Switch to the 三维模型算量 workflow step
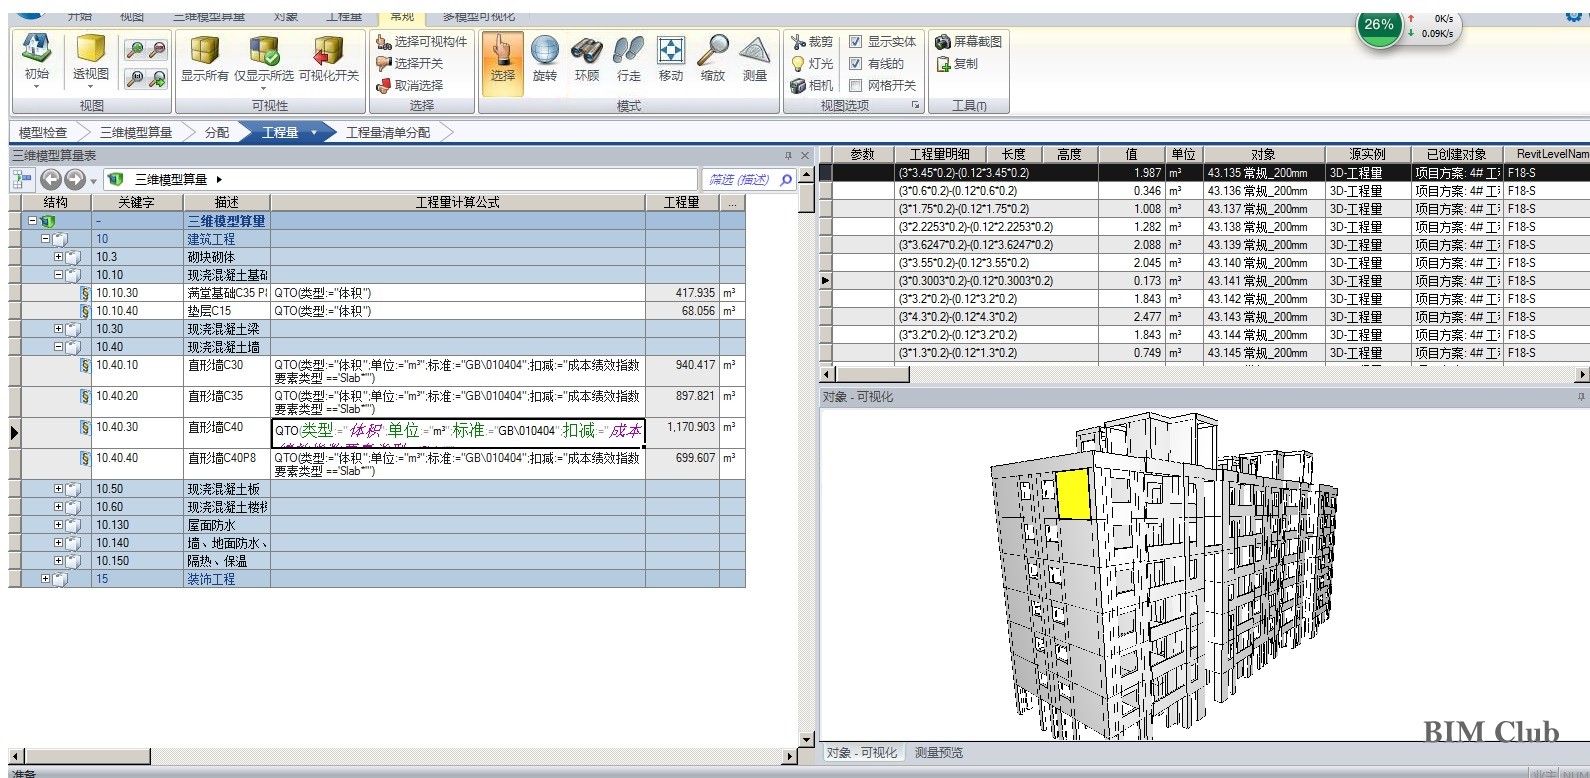The height and width of the screenshot is (778, 1590). point(136,132)
